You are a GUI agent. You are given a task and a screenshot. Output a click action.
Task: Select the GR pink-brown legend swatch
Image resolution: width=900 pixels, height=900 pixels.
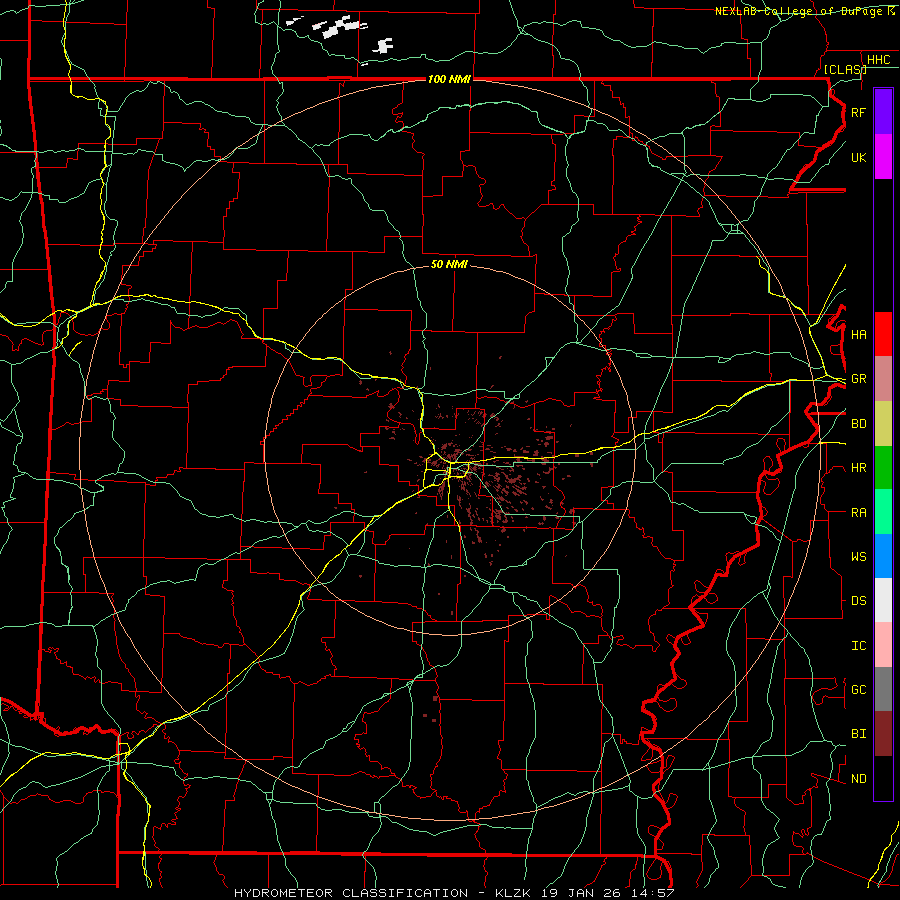click(x=883, y=378)
